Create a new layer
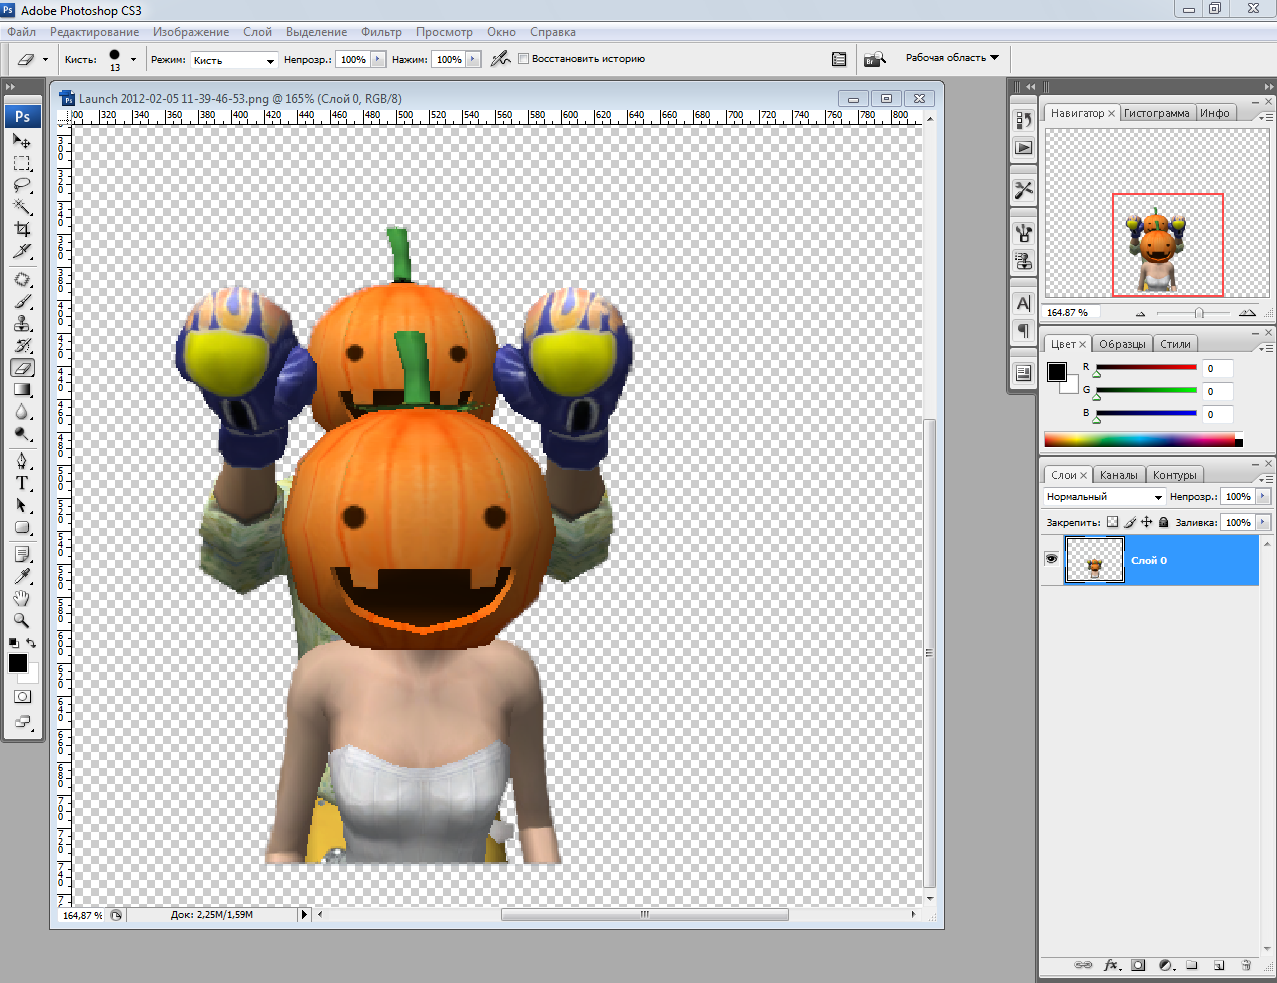This screenshot has height=983, width=1277. [1219, 965]
